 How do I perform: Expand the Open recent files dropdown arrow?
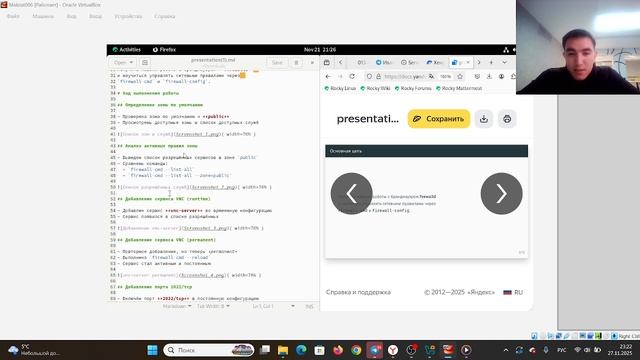(x=131, y=62)
